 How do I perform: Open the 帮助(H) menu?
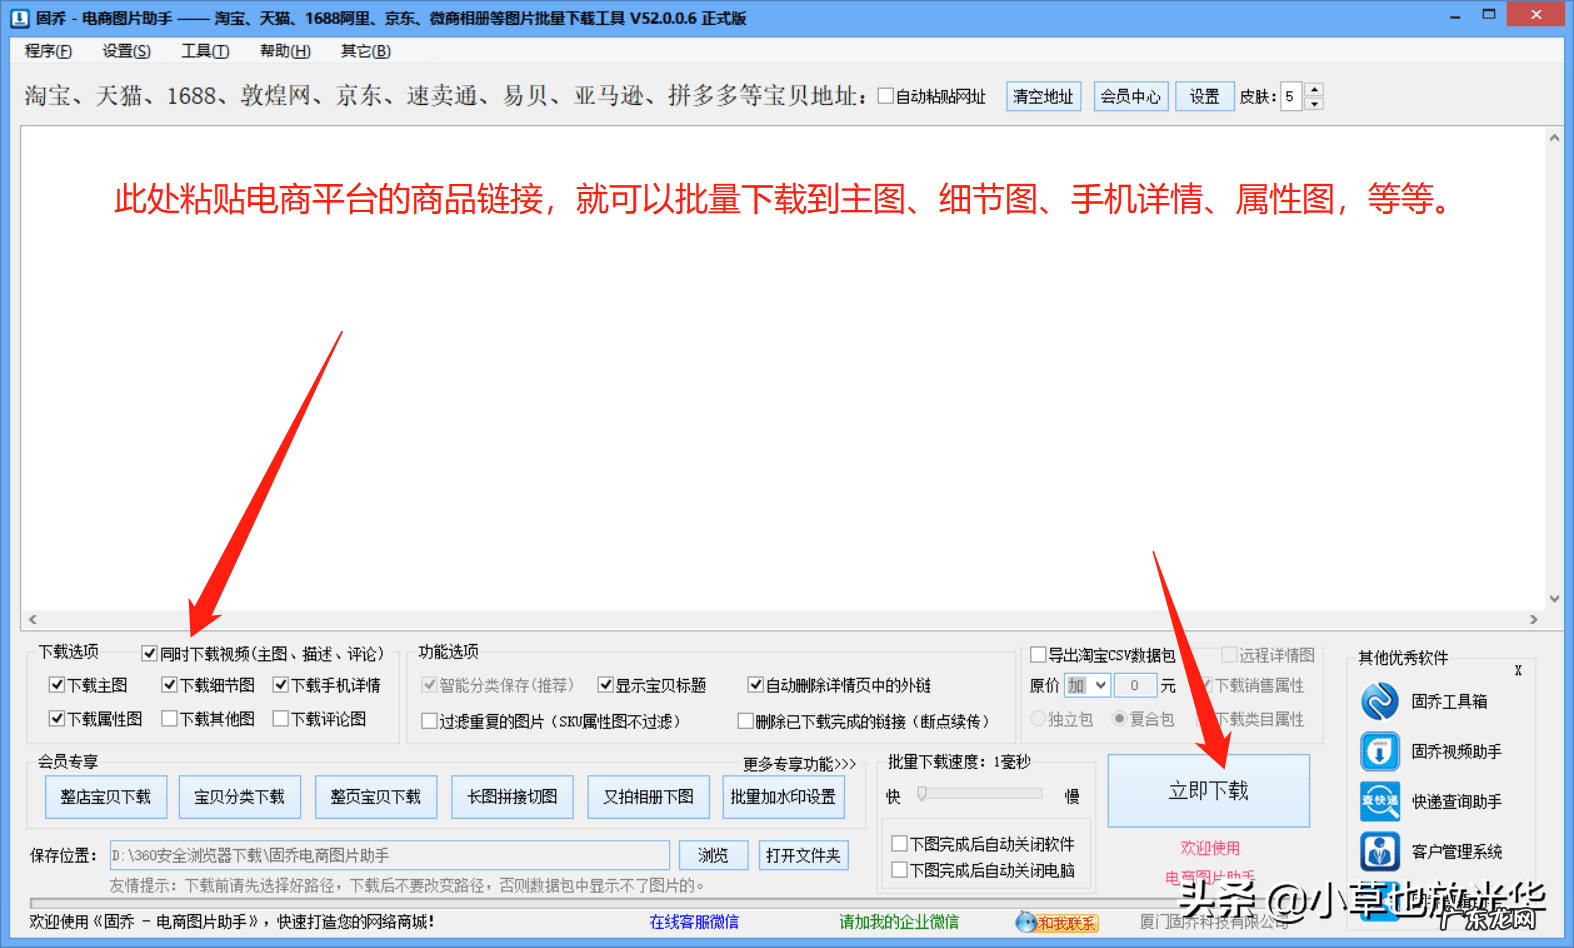point(285,51)
